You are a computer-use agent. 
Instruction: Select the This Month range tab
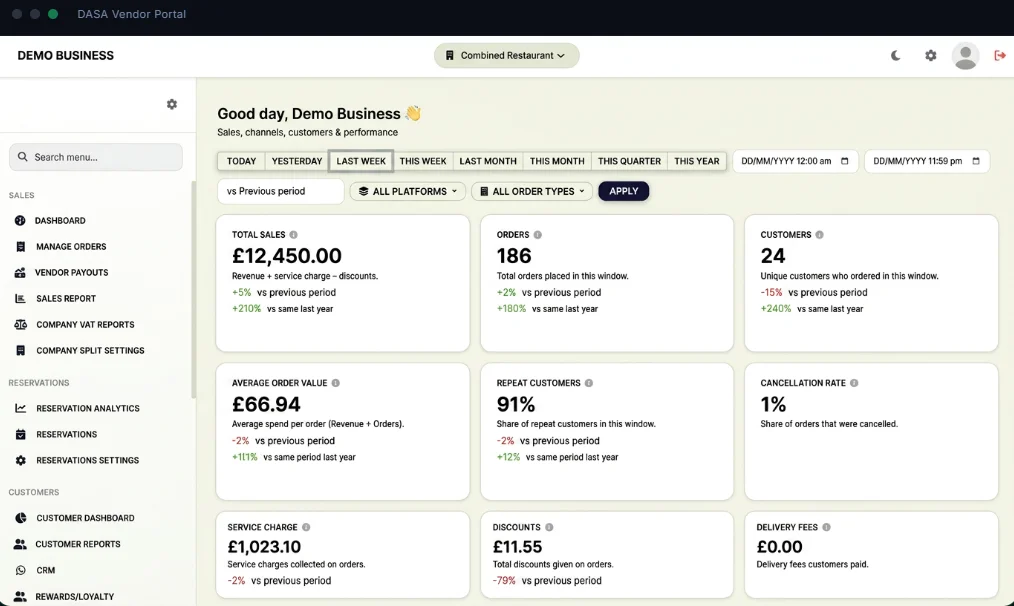coord(557,161)
